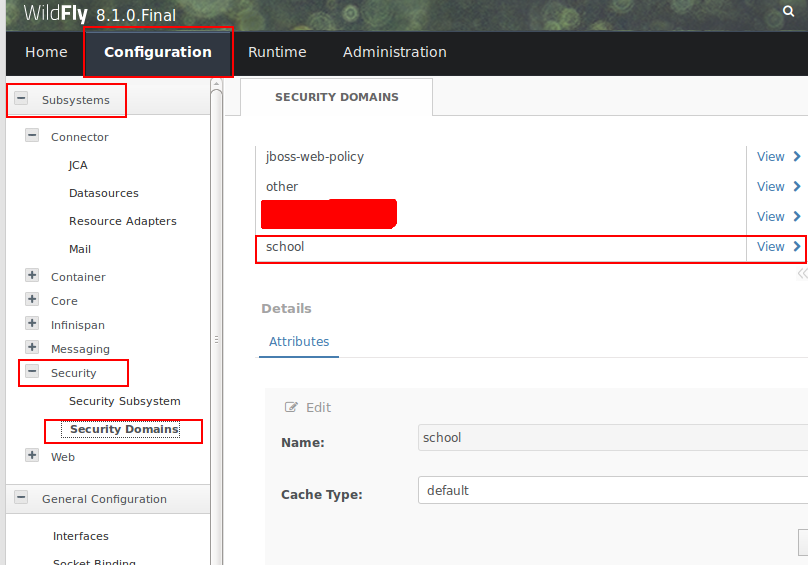Screen dimensions: 808x565
Task: Open Mail under Connector
Action: [x=80, y=249]
